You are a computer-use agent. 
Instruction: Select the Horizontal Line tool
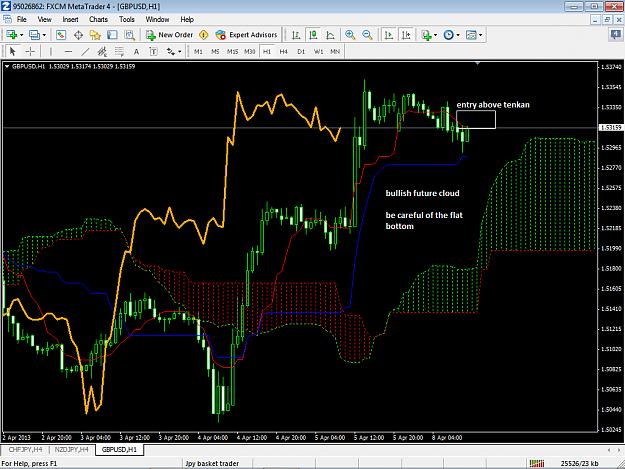point(68,51)
